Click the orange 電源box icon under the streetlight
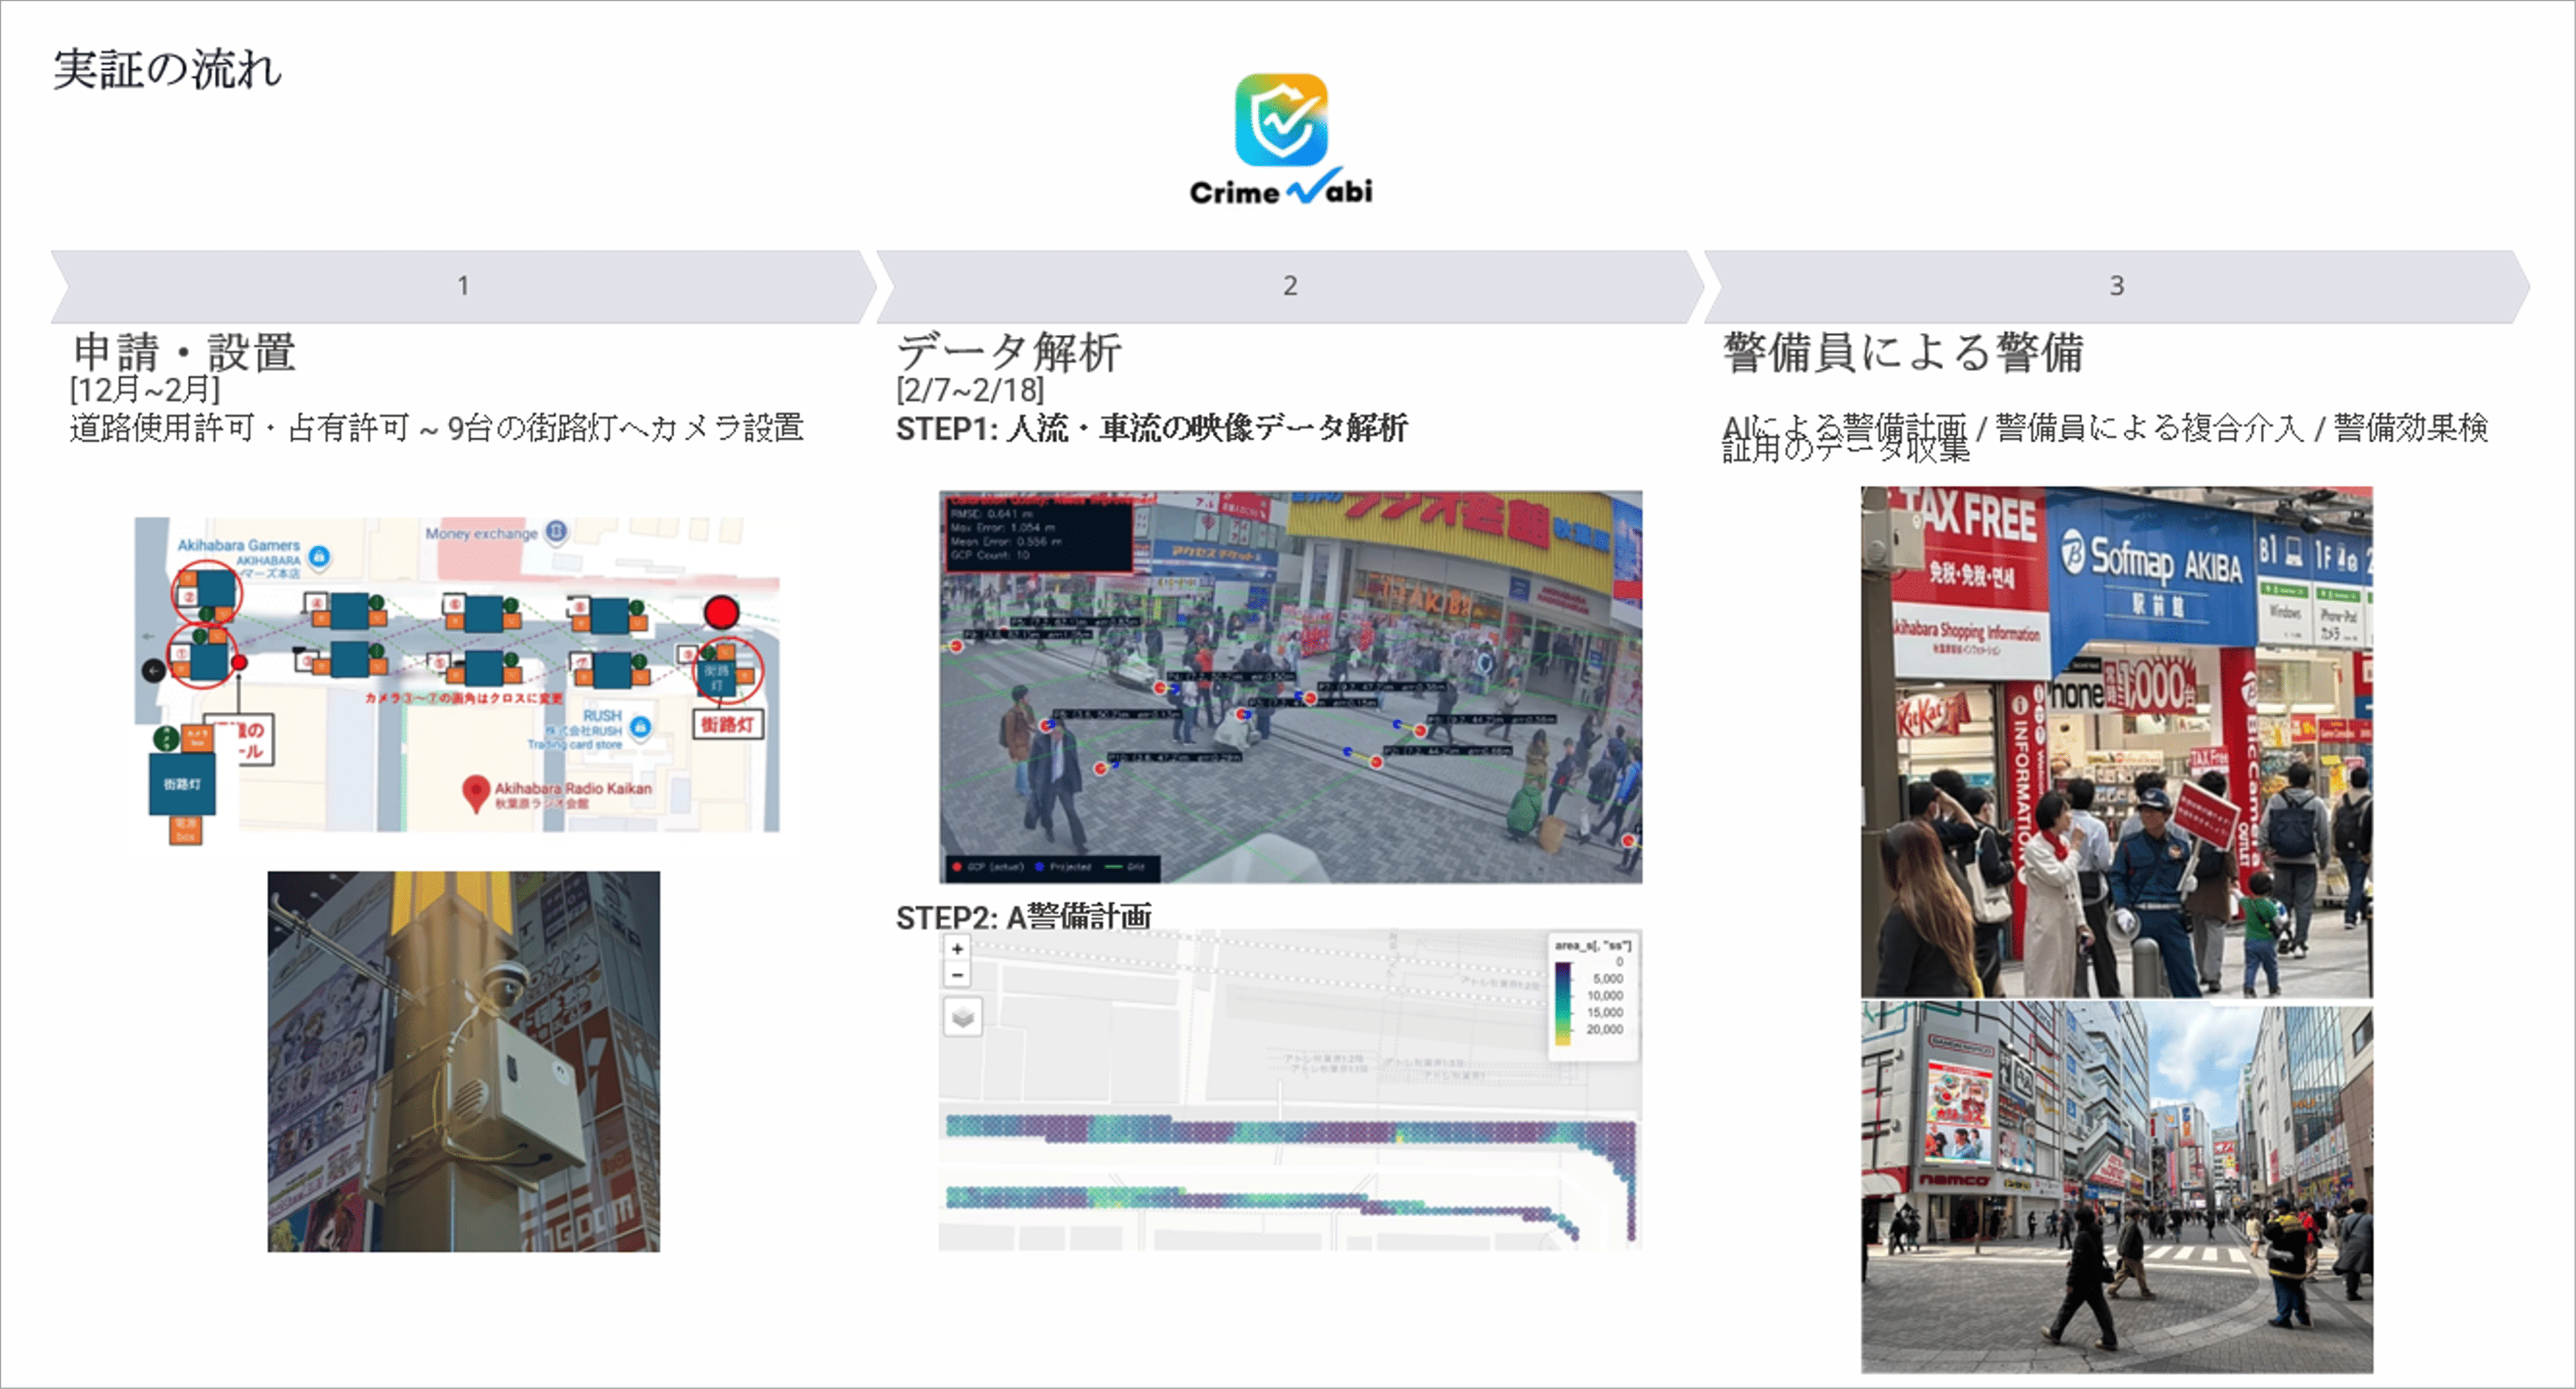 [x=185, y=829]
